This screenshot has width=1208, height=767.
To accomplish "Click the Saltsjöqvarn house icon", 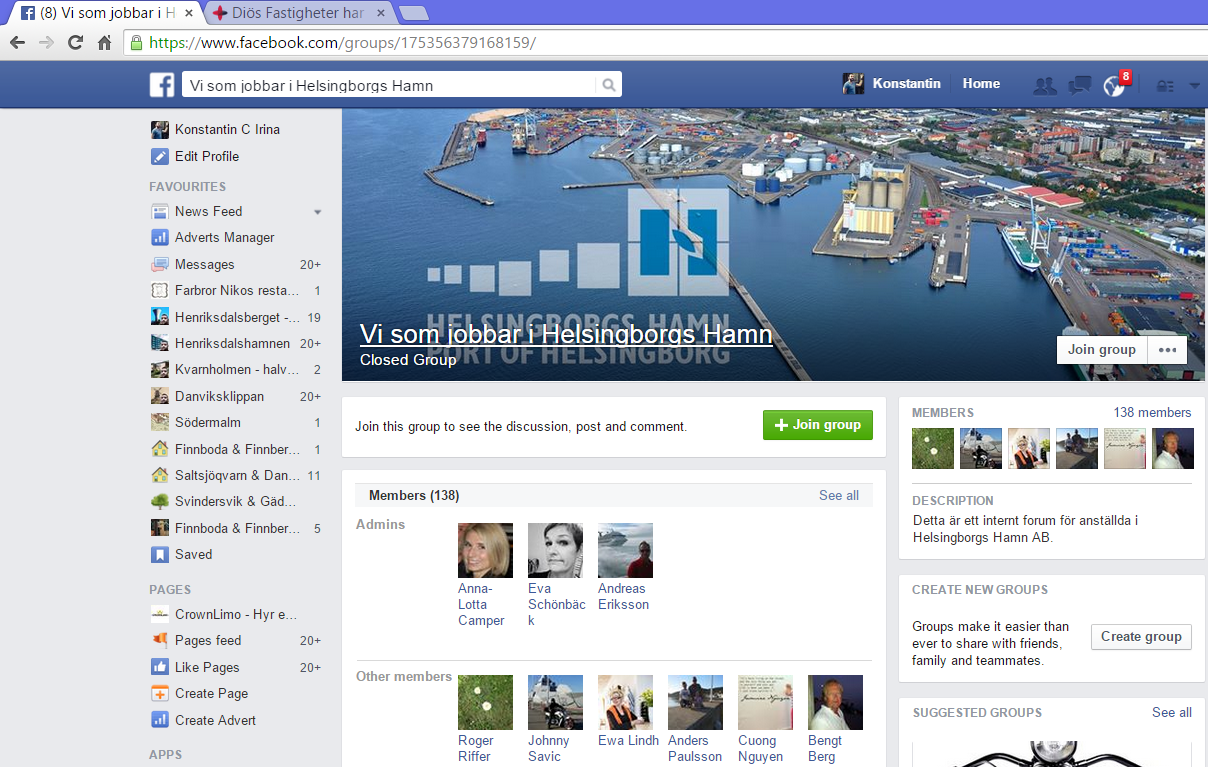I will (159, 475).
